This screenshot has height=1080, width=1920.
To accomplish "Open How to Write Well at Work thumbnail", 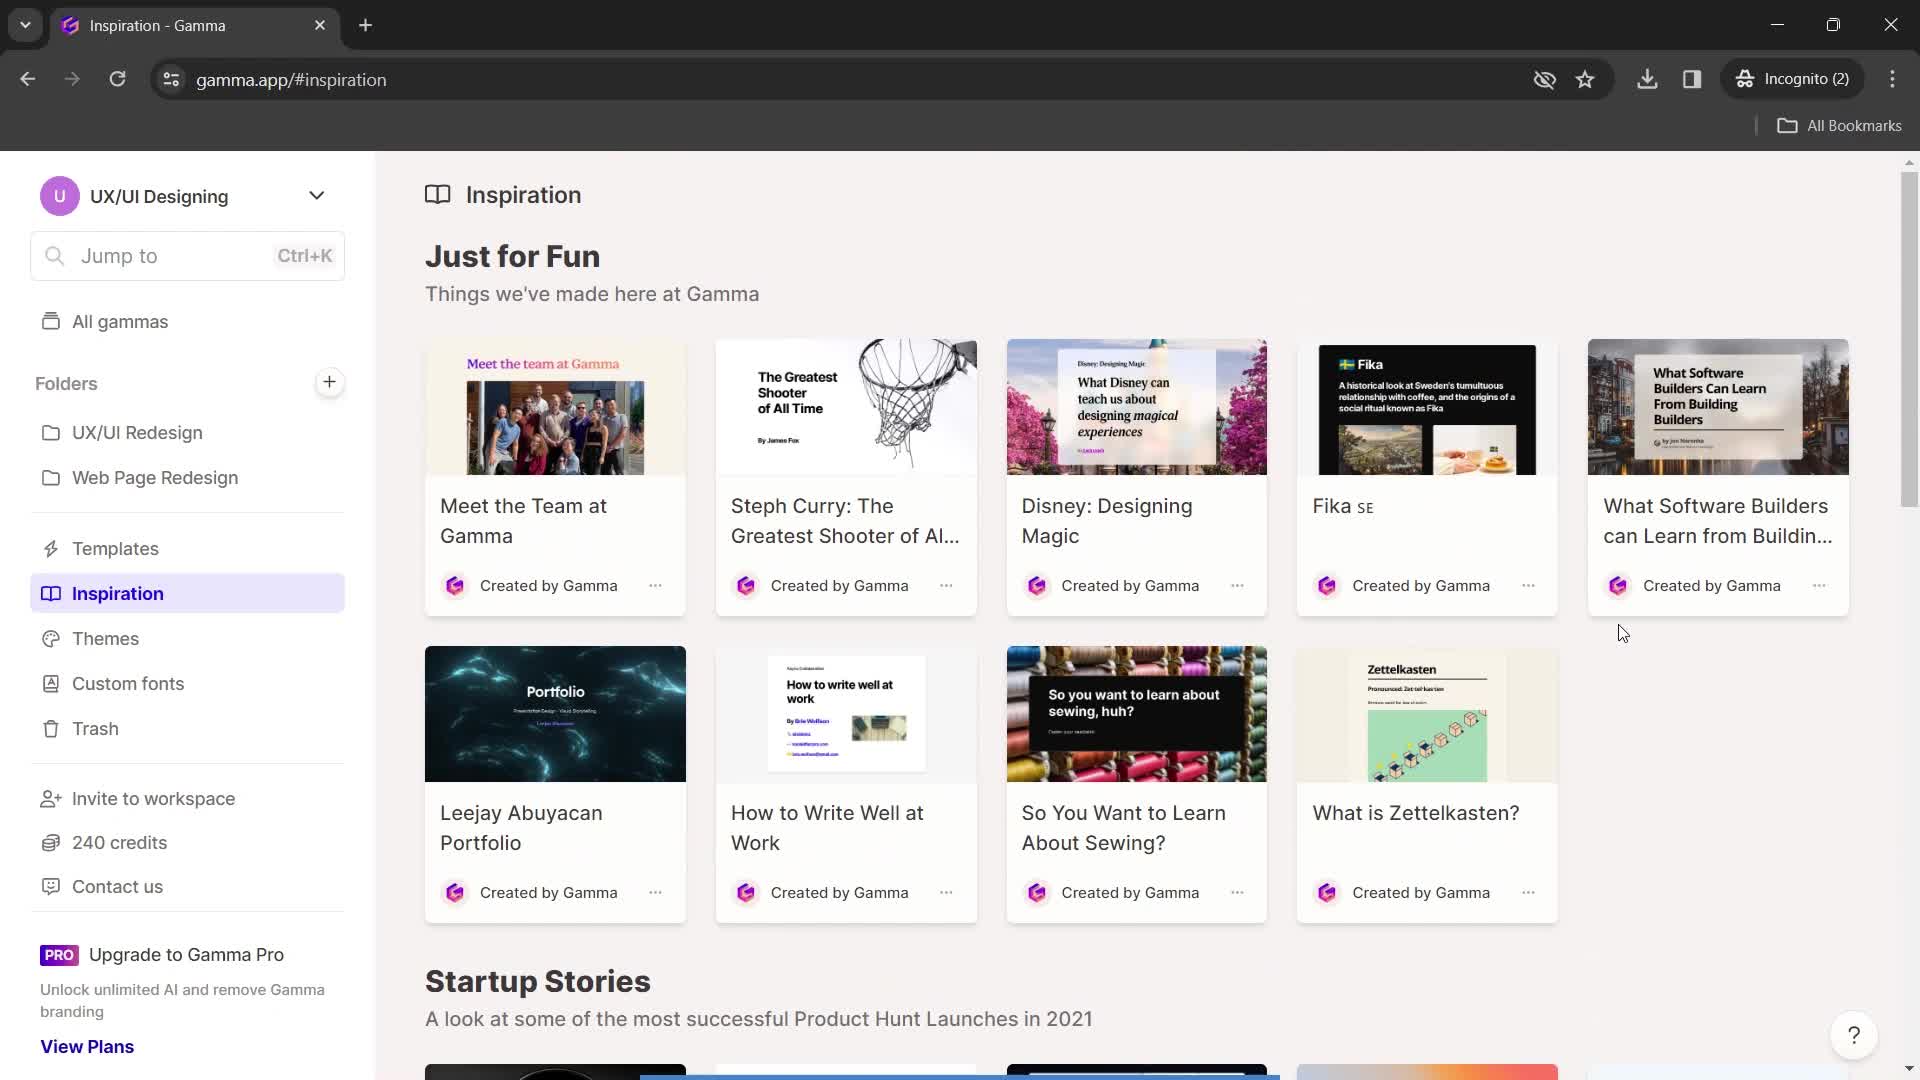I will 846,714.
